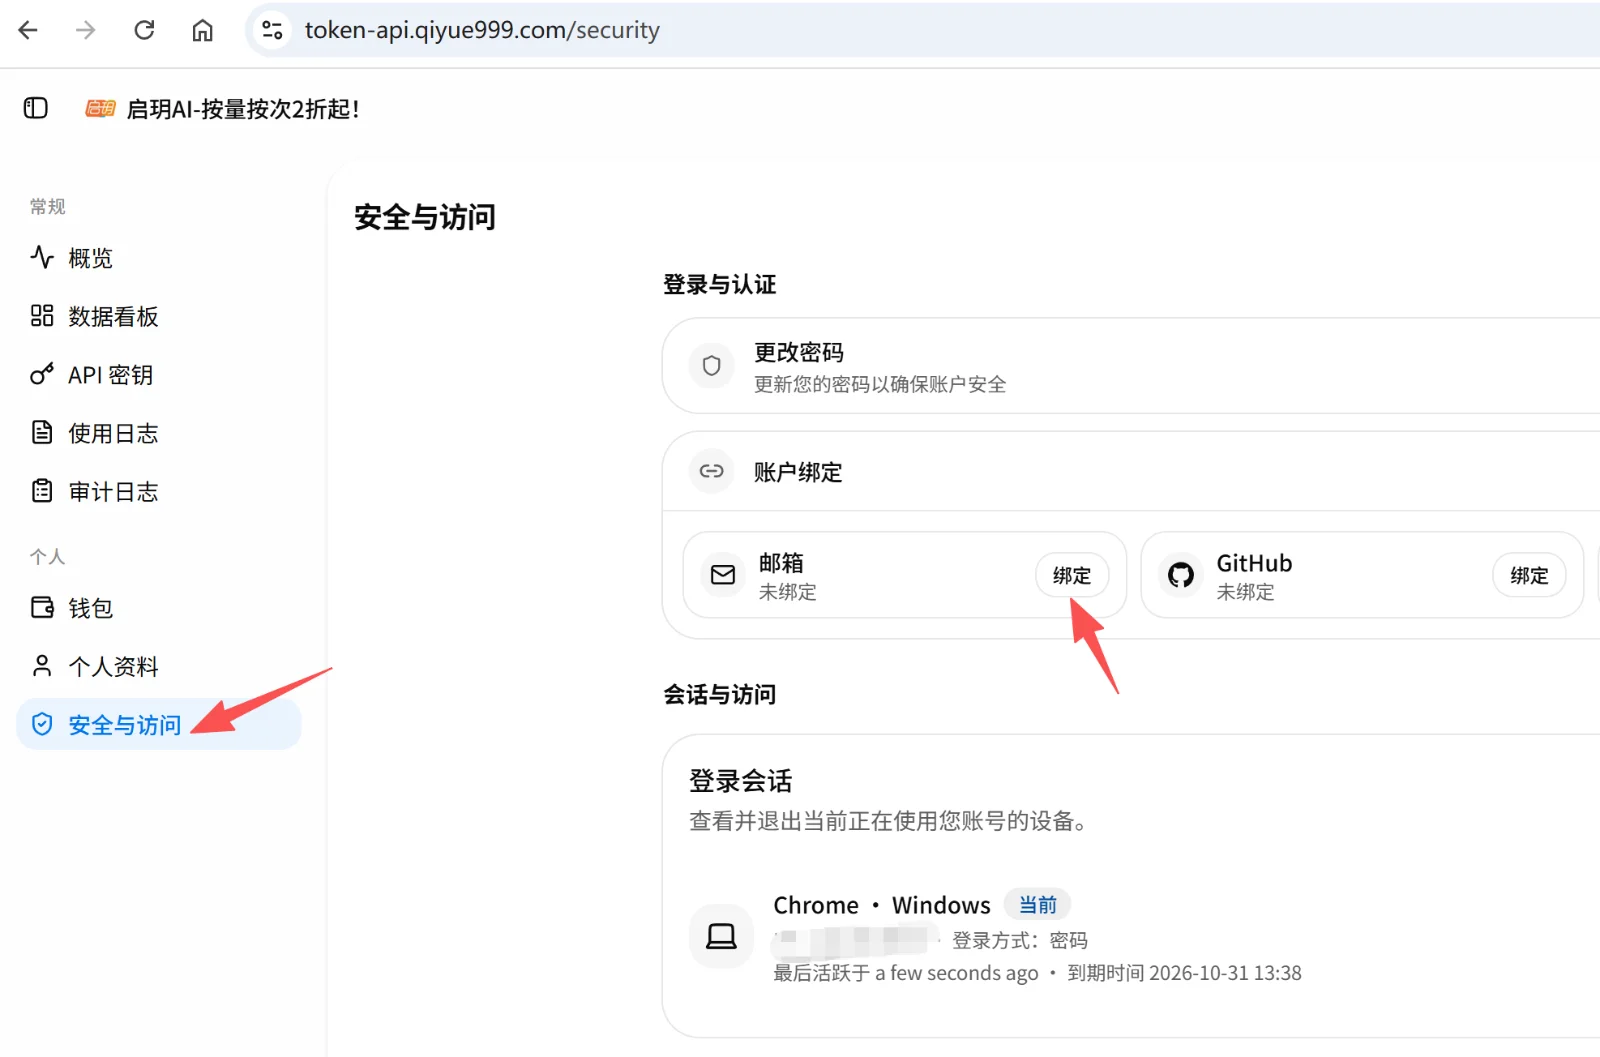The height and width of the screenshot is (1057, 1600).
Task: Click the address bar URL token-api.qiyue999.com/security
Action: pyautogui.click(x=482, y=30)
